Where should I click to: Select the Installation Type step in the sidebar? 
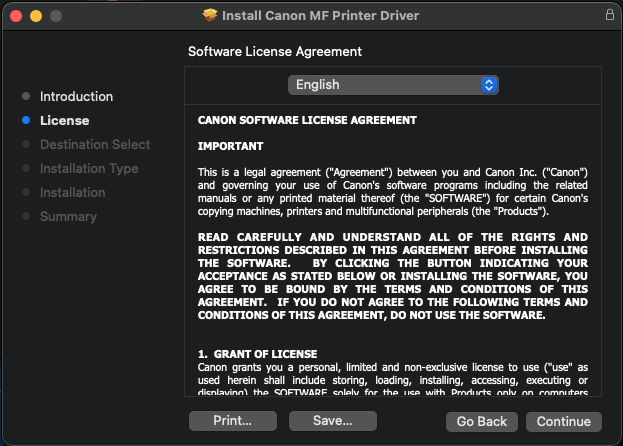click(89, 169)
